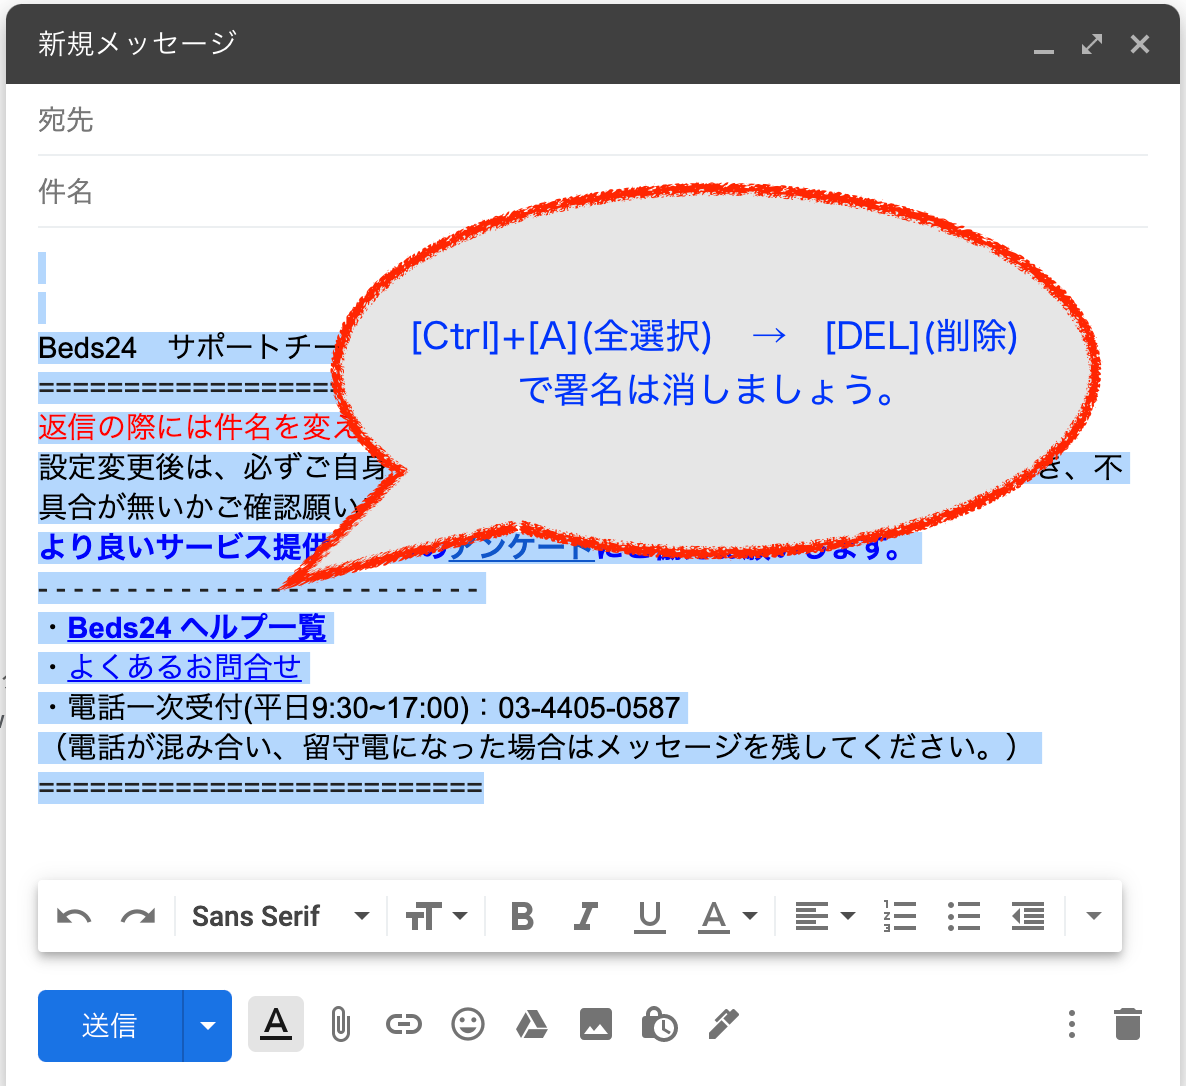
Task: Open the insert signature pen icon
Action: click(723, 1024)
